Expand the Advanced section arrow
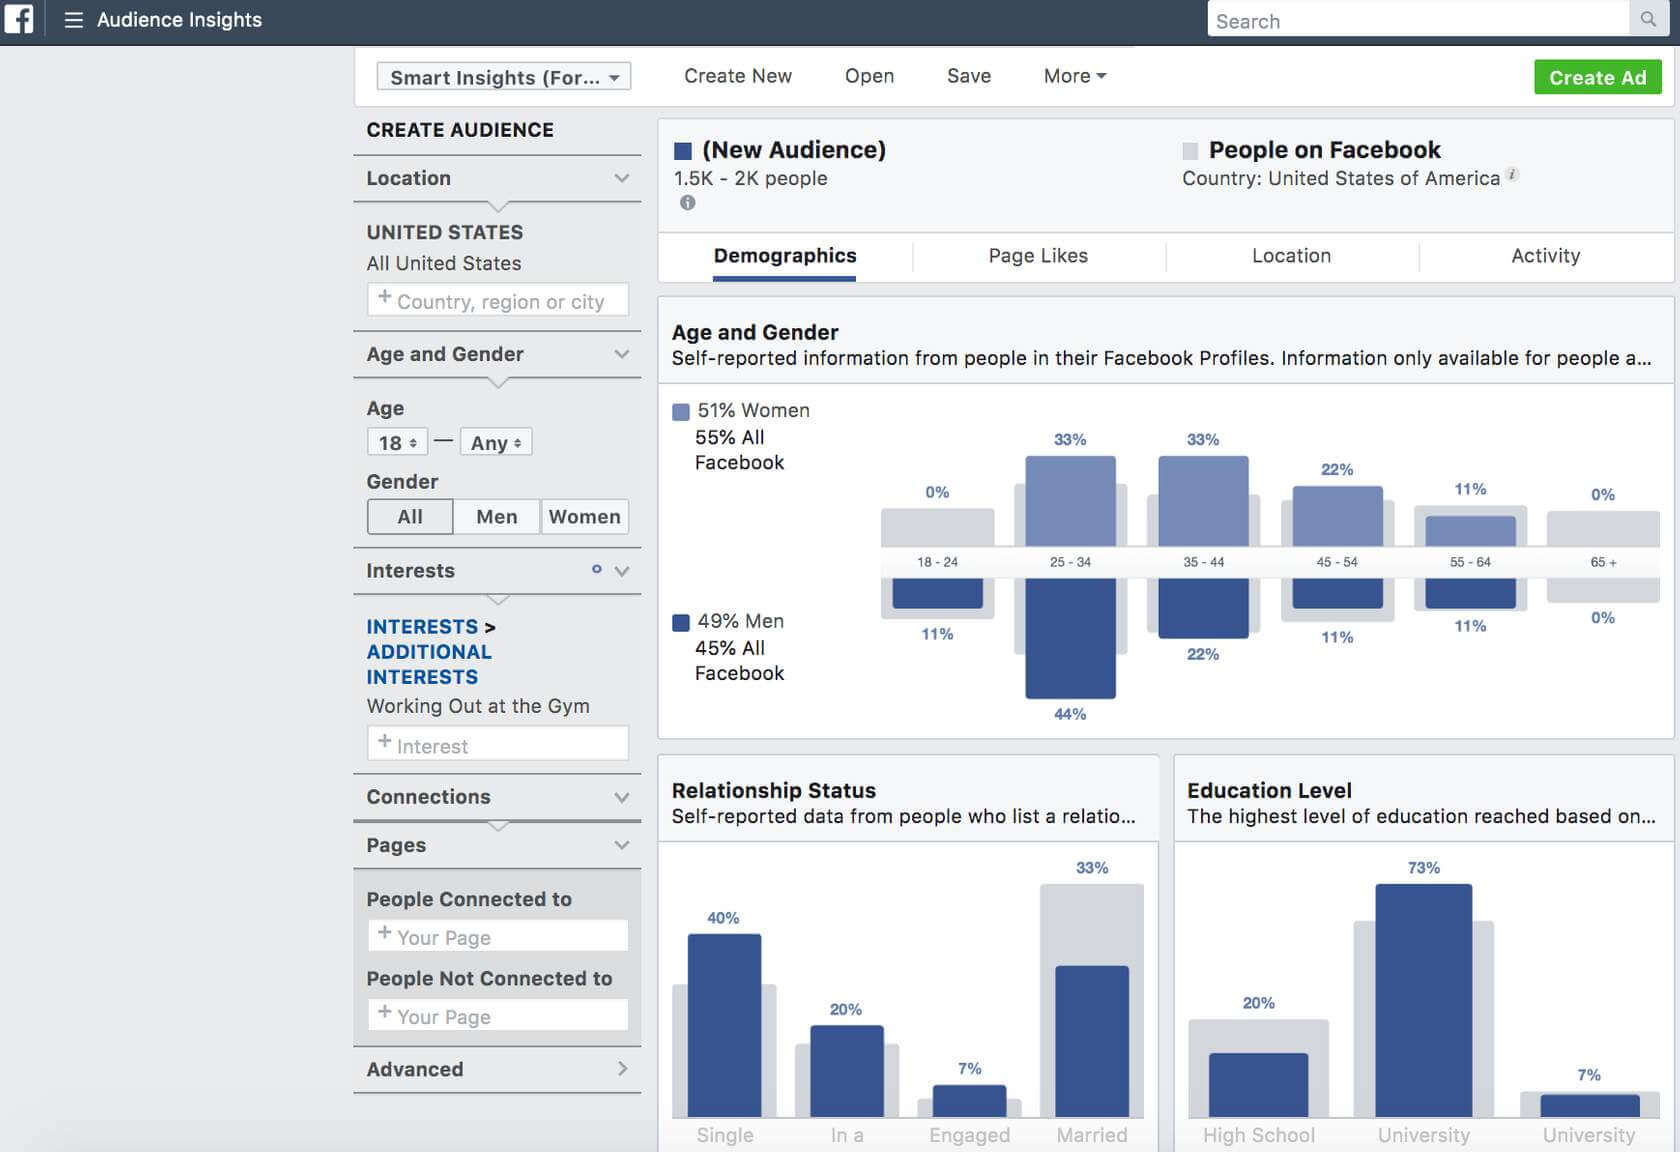This screenshot has width=1680, height=1152. 622,1069
